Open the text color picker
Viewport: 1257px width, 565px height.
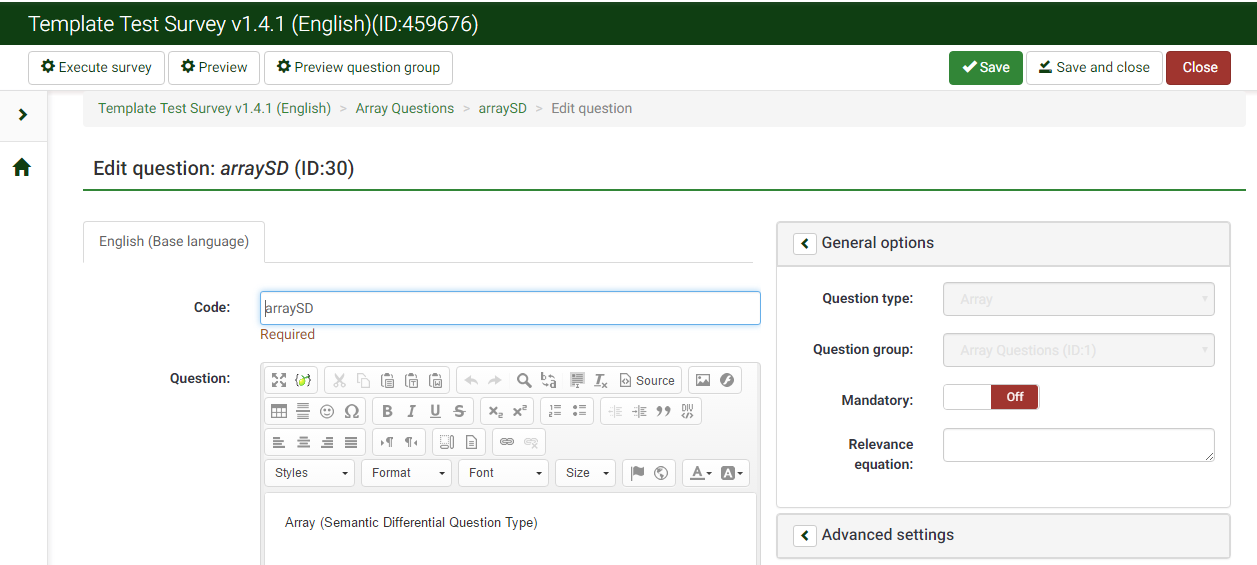[x=698, y=473]
